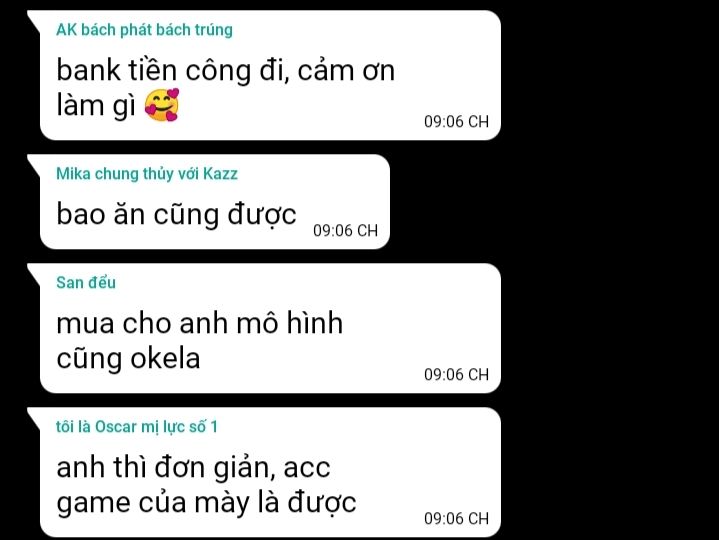Click the text "cũng okela" in third bubble
719x540 pixels.
(128, 359)
